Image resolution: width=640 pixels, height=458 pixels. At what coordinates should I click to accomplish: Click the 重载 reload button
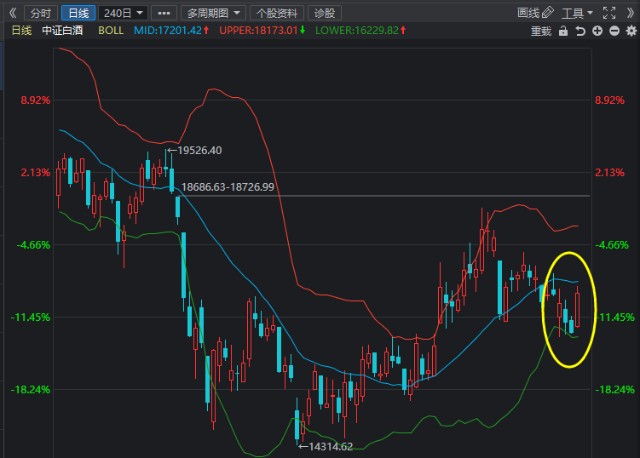[541, 31]
